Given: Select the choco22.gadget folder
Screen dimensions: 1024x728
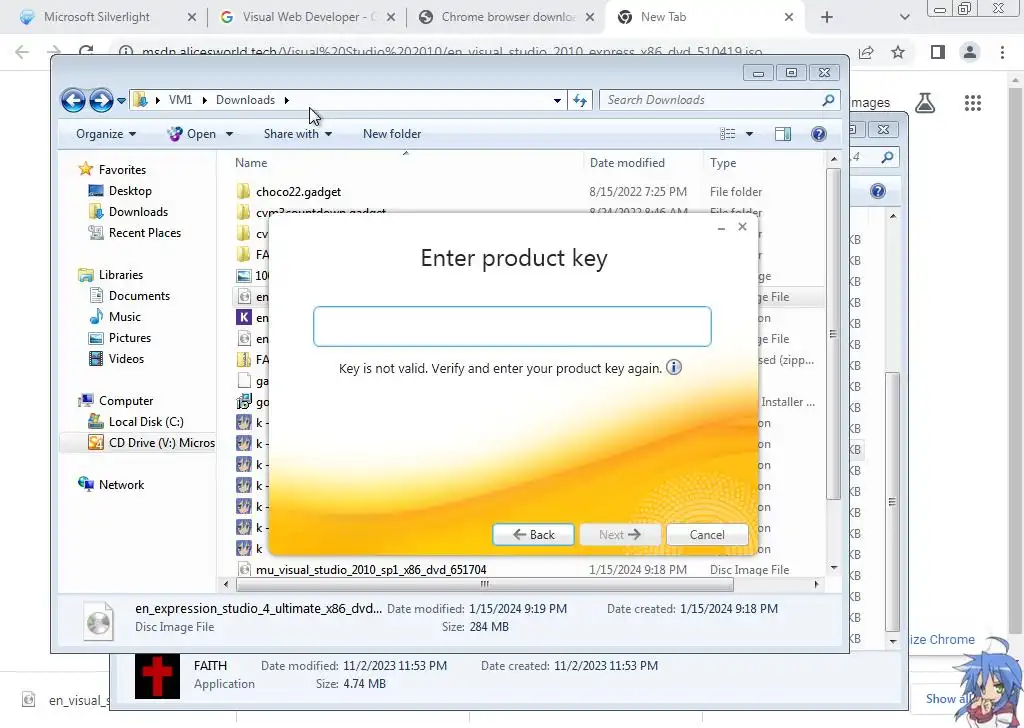Looking at the screenshot, I should [298, 191].
